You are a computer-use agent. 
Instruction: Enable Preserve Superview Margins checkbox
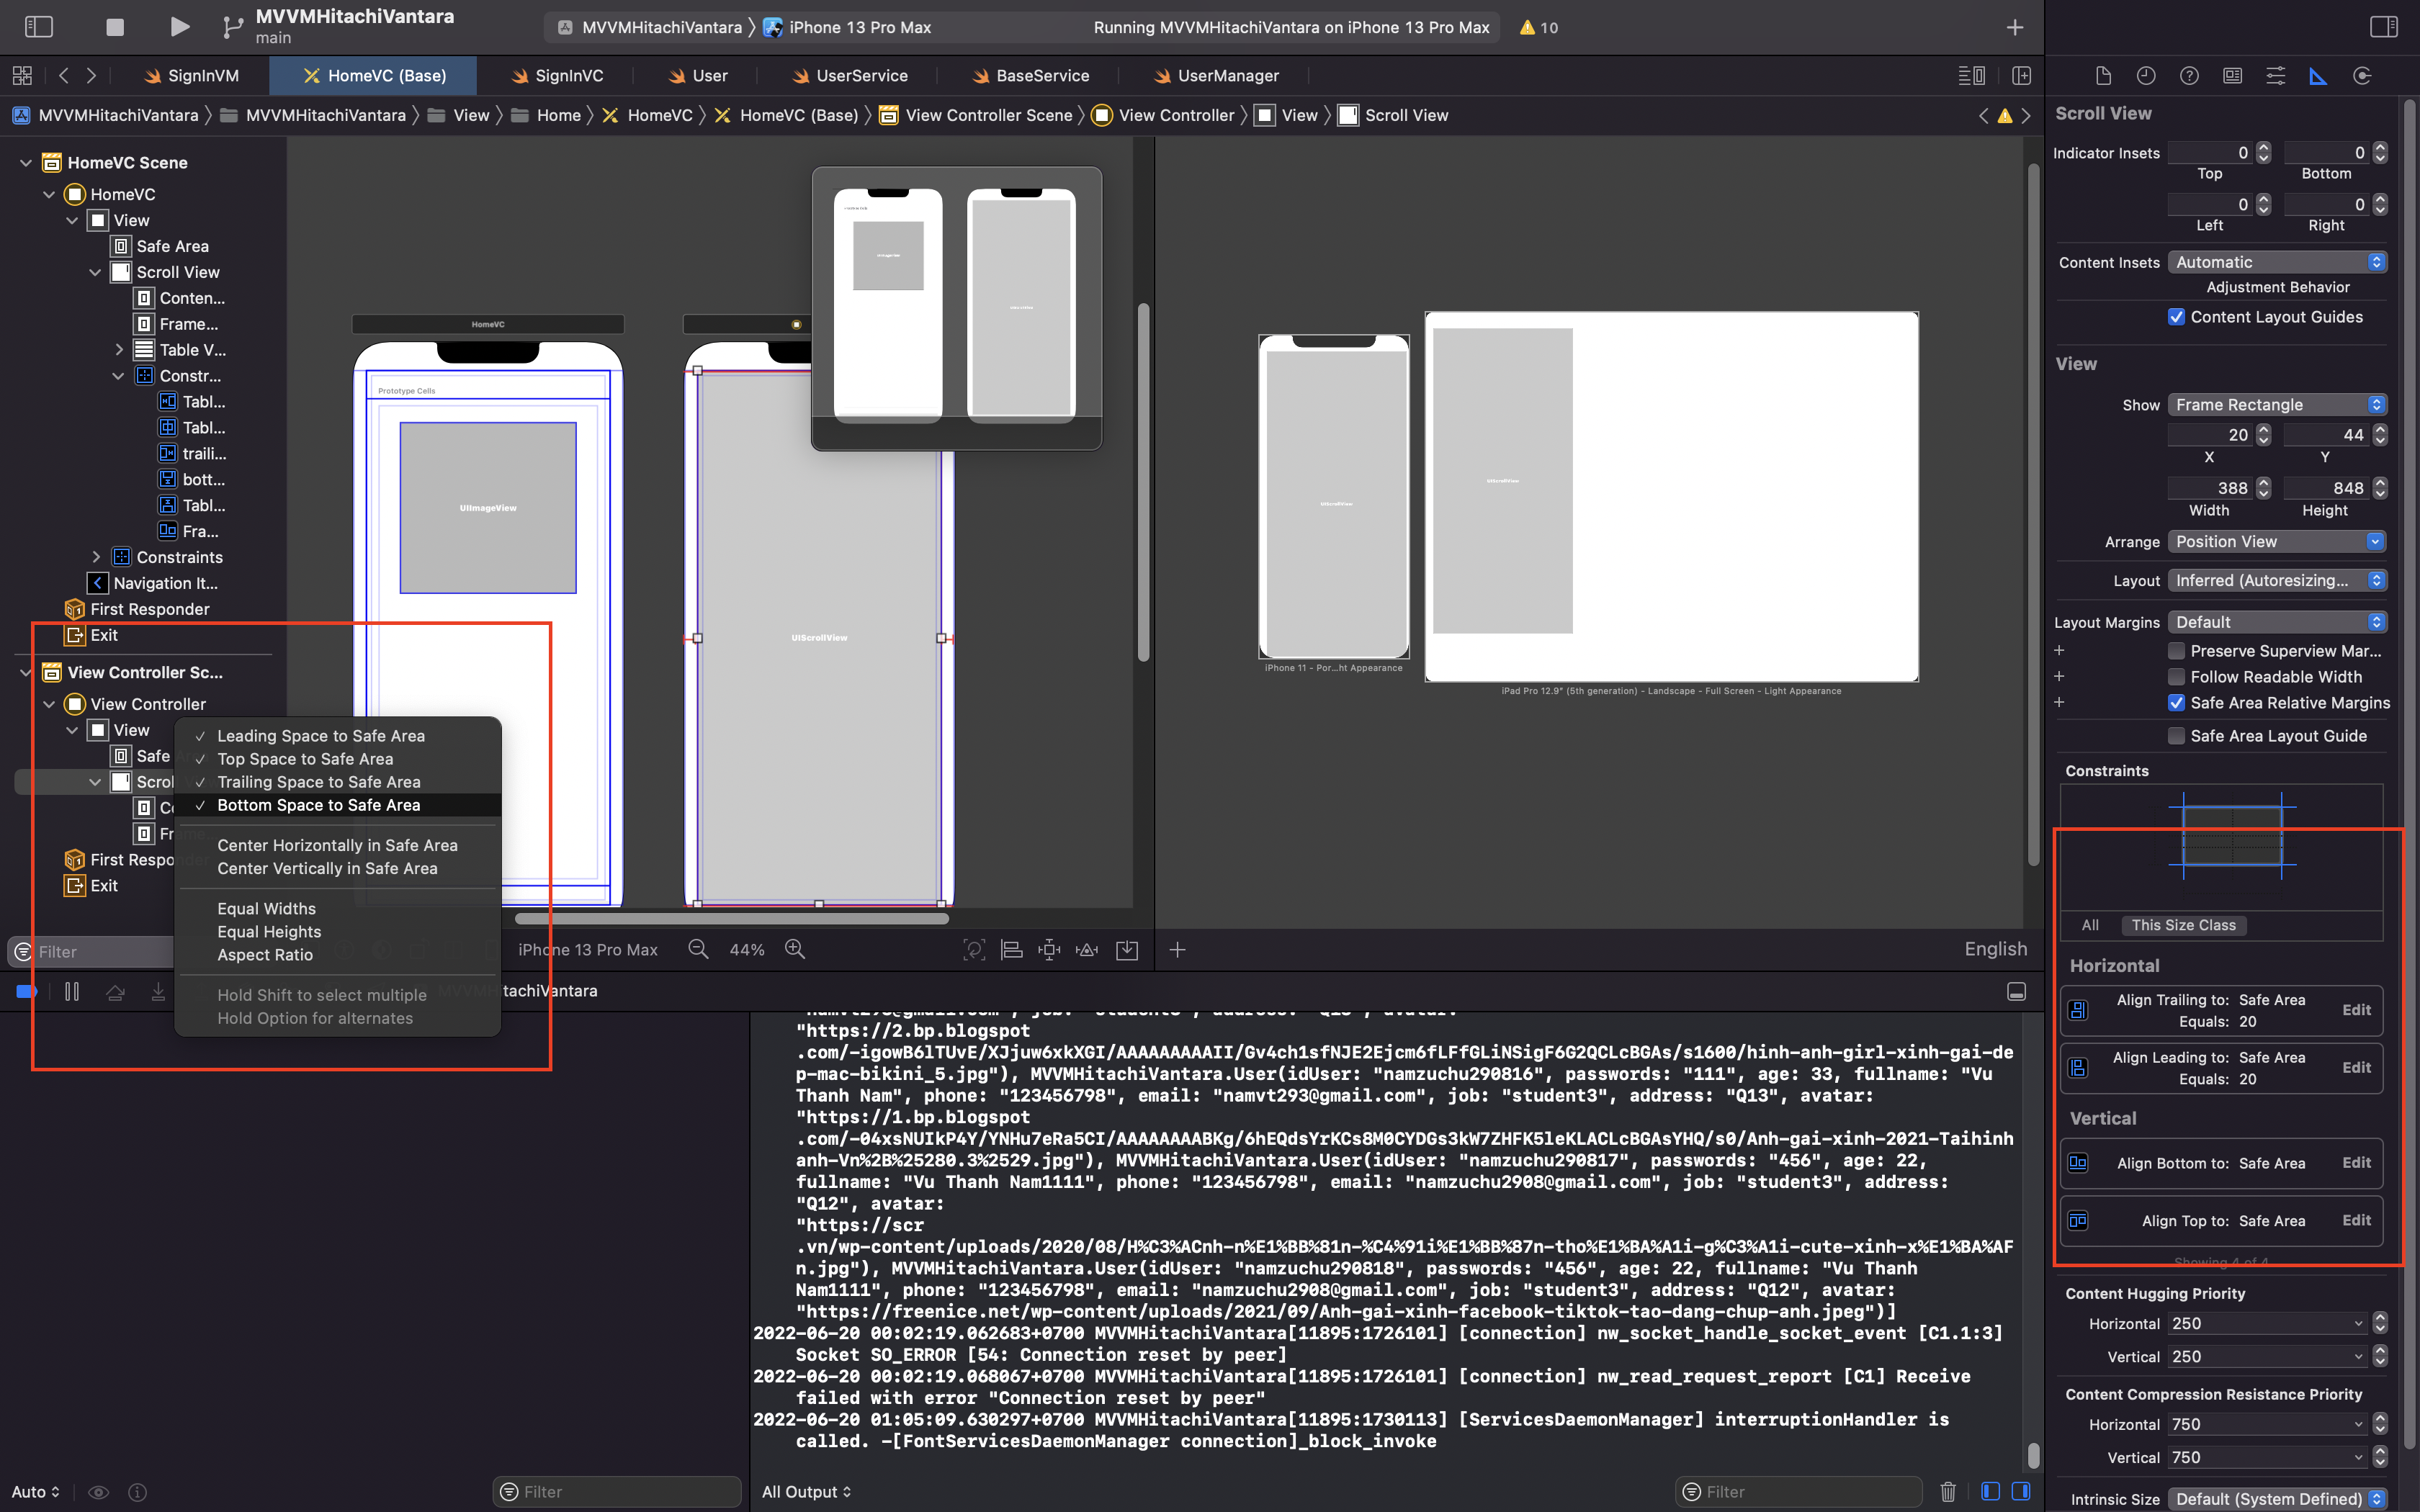2175,651
